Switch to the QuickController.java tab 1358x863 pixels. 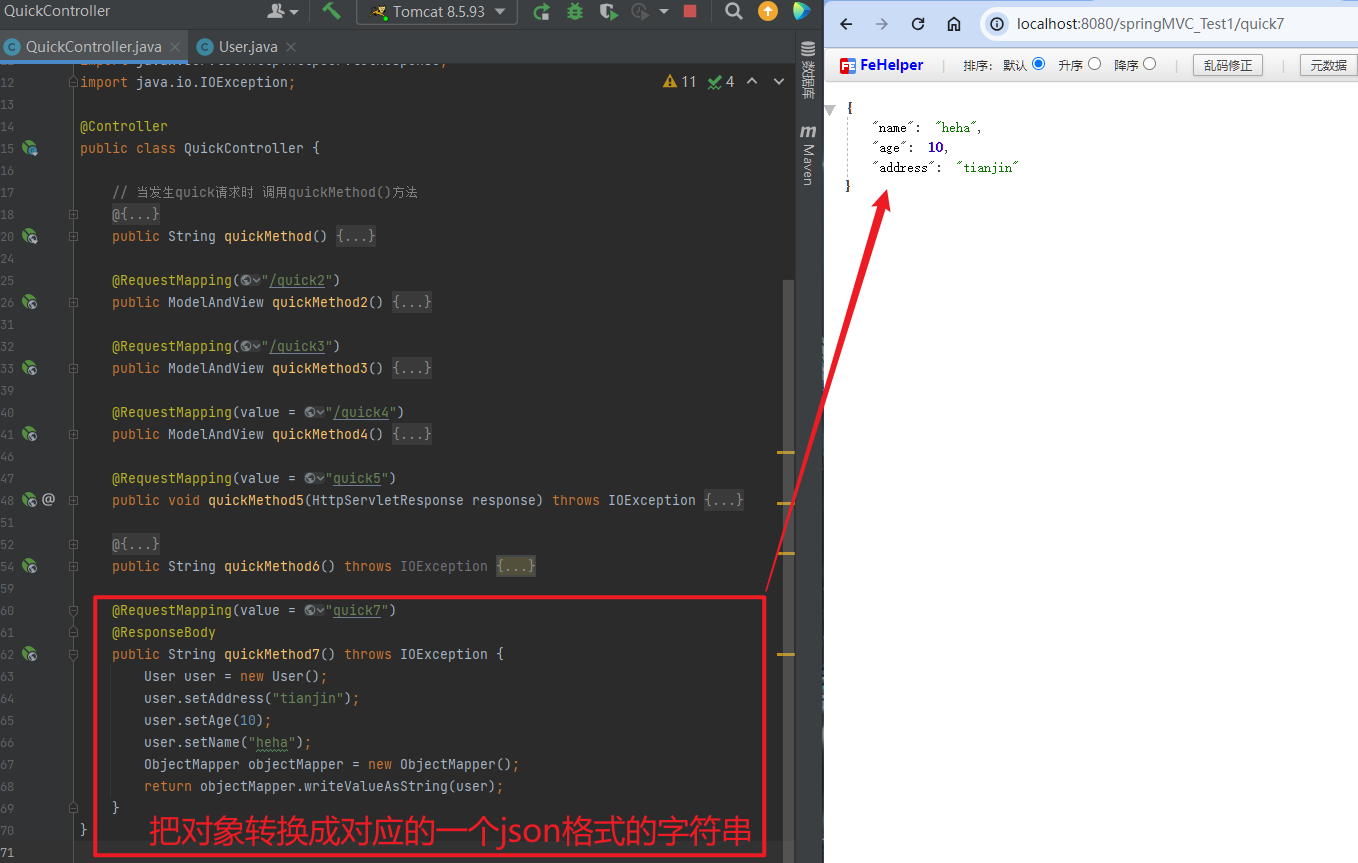[x=93, y=47]
